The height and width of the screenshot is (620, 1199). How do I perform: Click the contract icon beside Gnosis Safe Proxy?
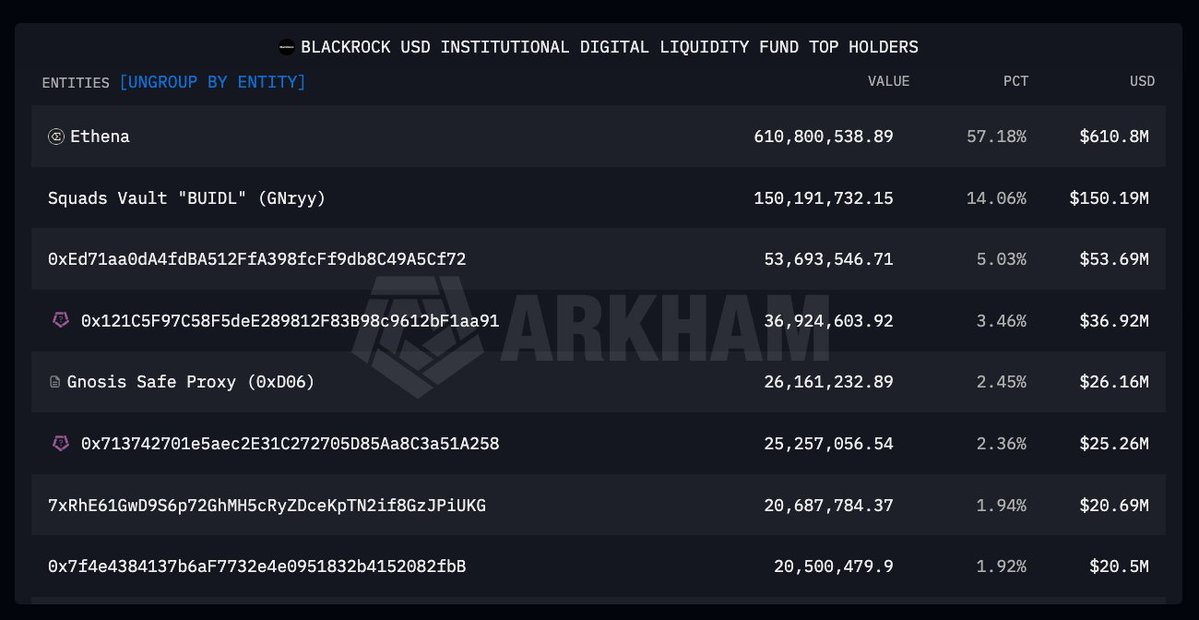point(55,382)
